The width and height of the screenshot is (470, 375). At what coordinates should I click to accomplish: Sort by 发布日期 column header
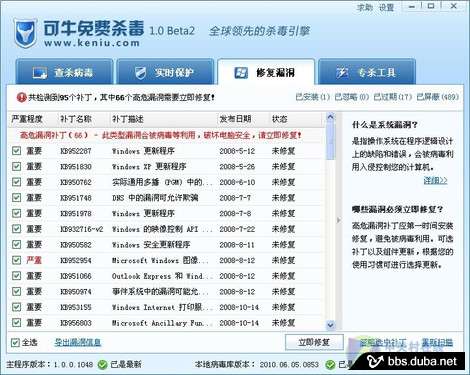[x=235, y=119]
